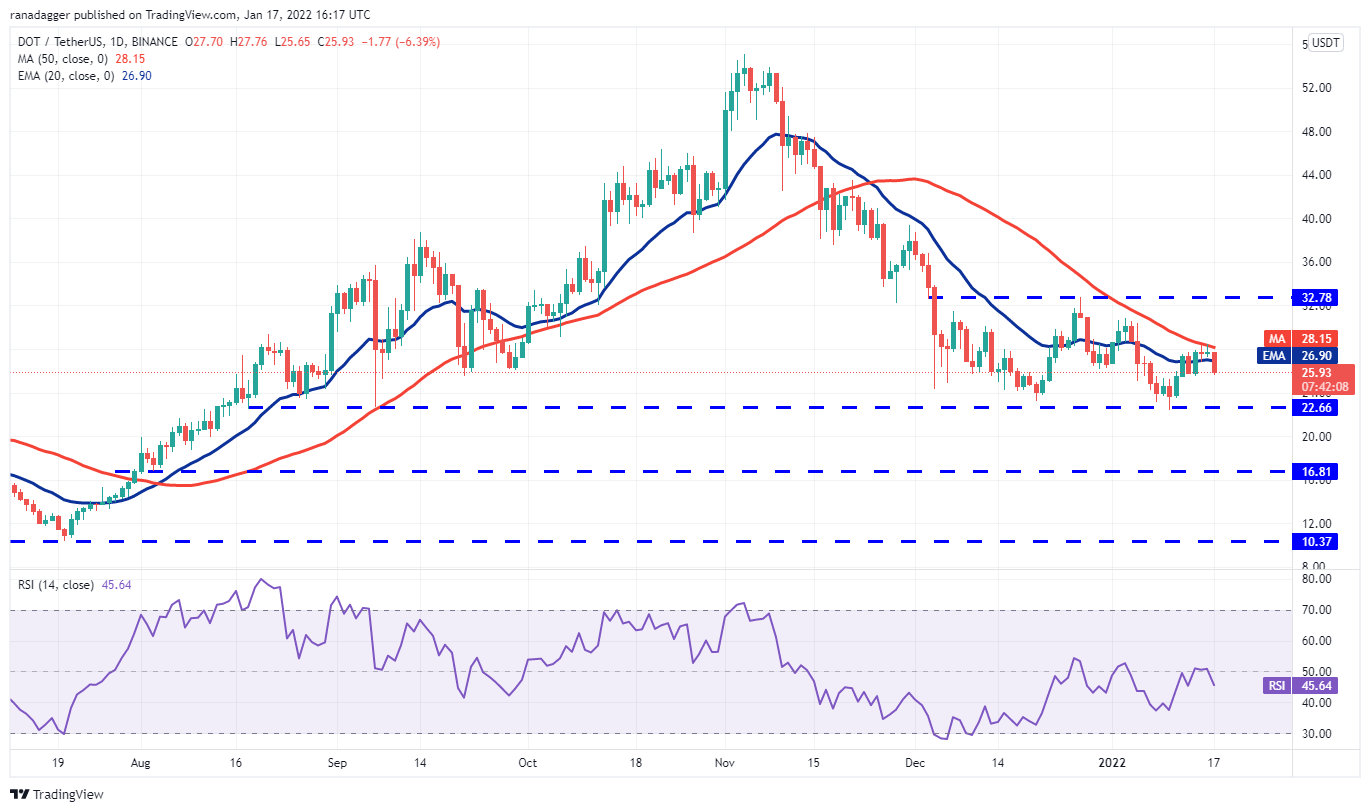The height and width of the screenshot is (812, 1370).
Task: Click the 70.00 label on the RSI axis
Action: pos(1316,610)
